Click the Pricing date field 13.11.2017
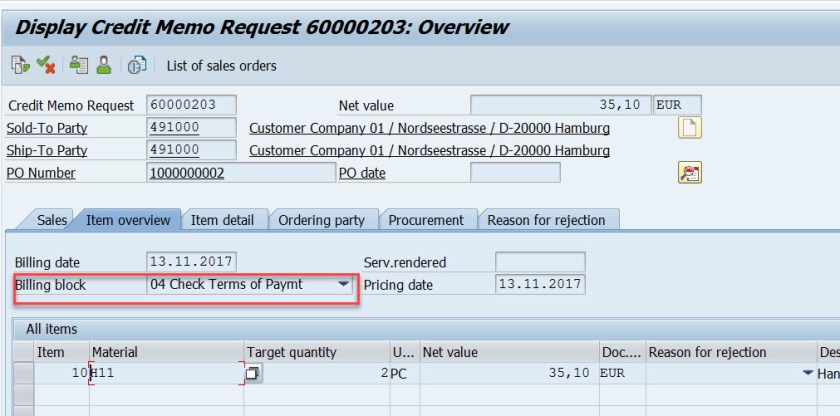This screenshot has width=840, height=416. point(540,284)
